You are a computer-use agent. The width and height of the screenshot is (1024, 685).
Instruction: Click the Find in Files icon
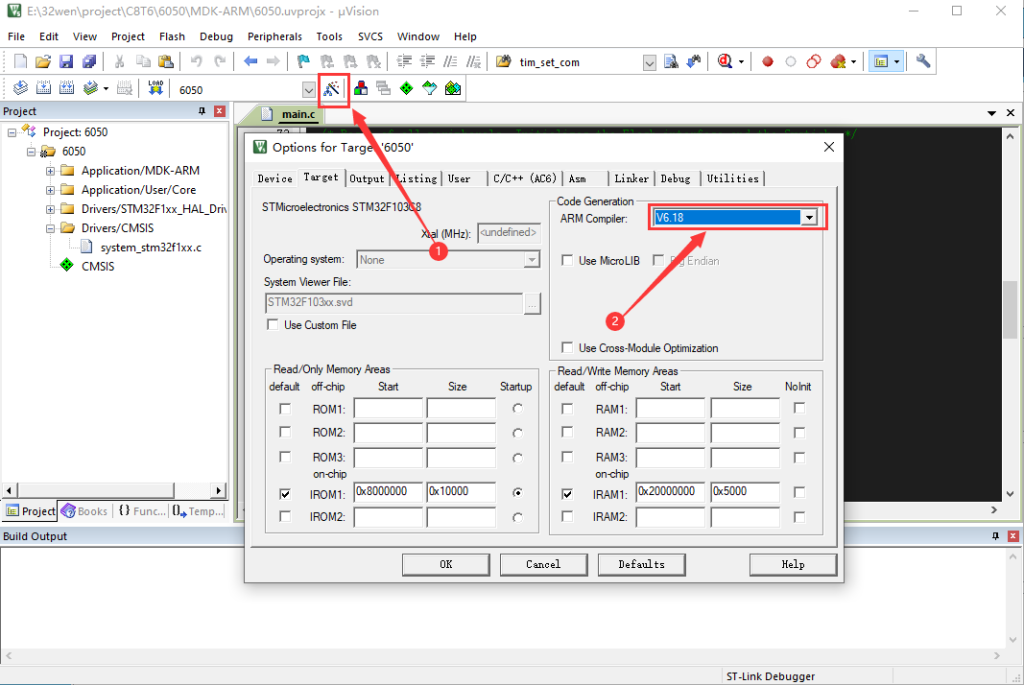tap(504, 61)
